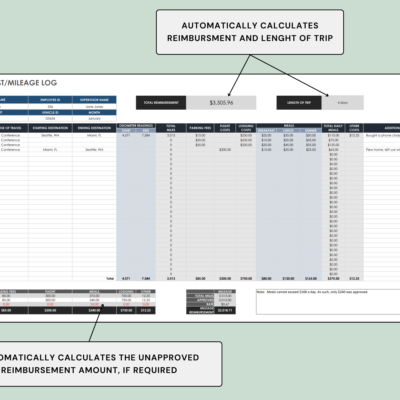Click the FLIGHT COSTS column header
Screen dimensions: 400x400
(225, 128)
